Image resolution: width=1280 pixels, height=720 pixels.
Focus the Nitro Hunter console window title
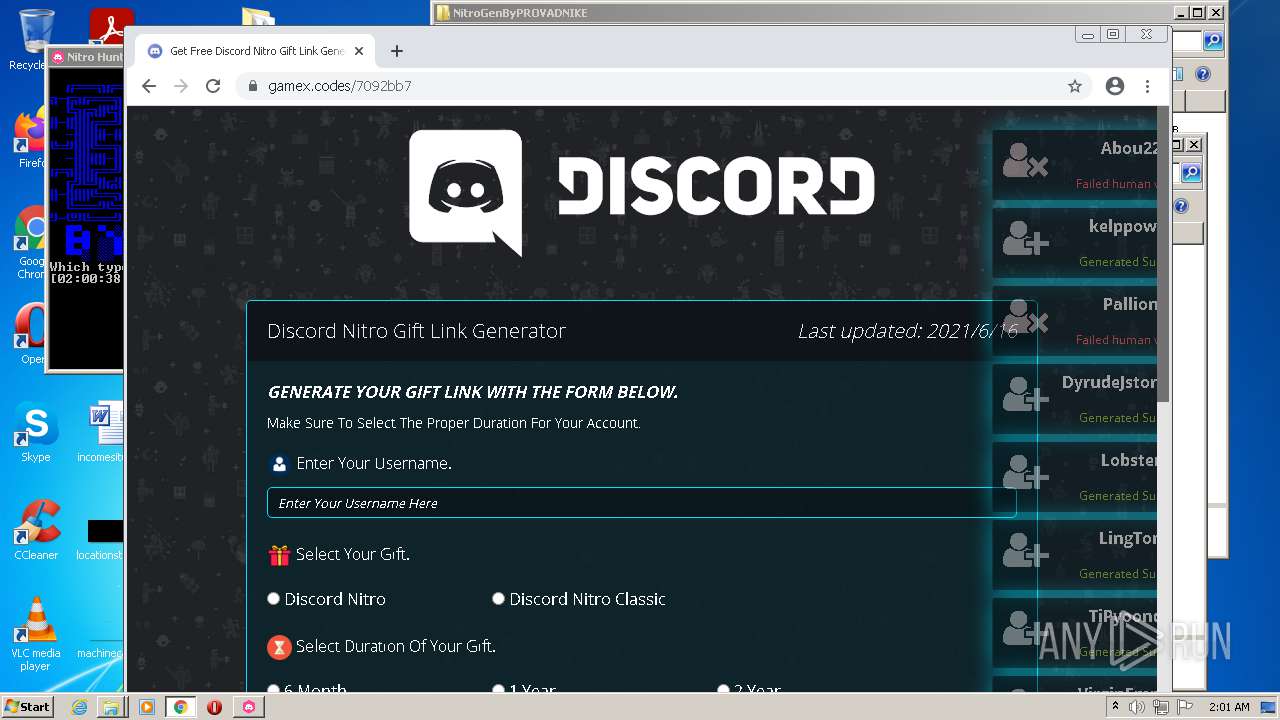(88, 57)
